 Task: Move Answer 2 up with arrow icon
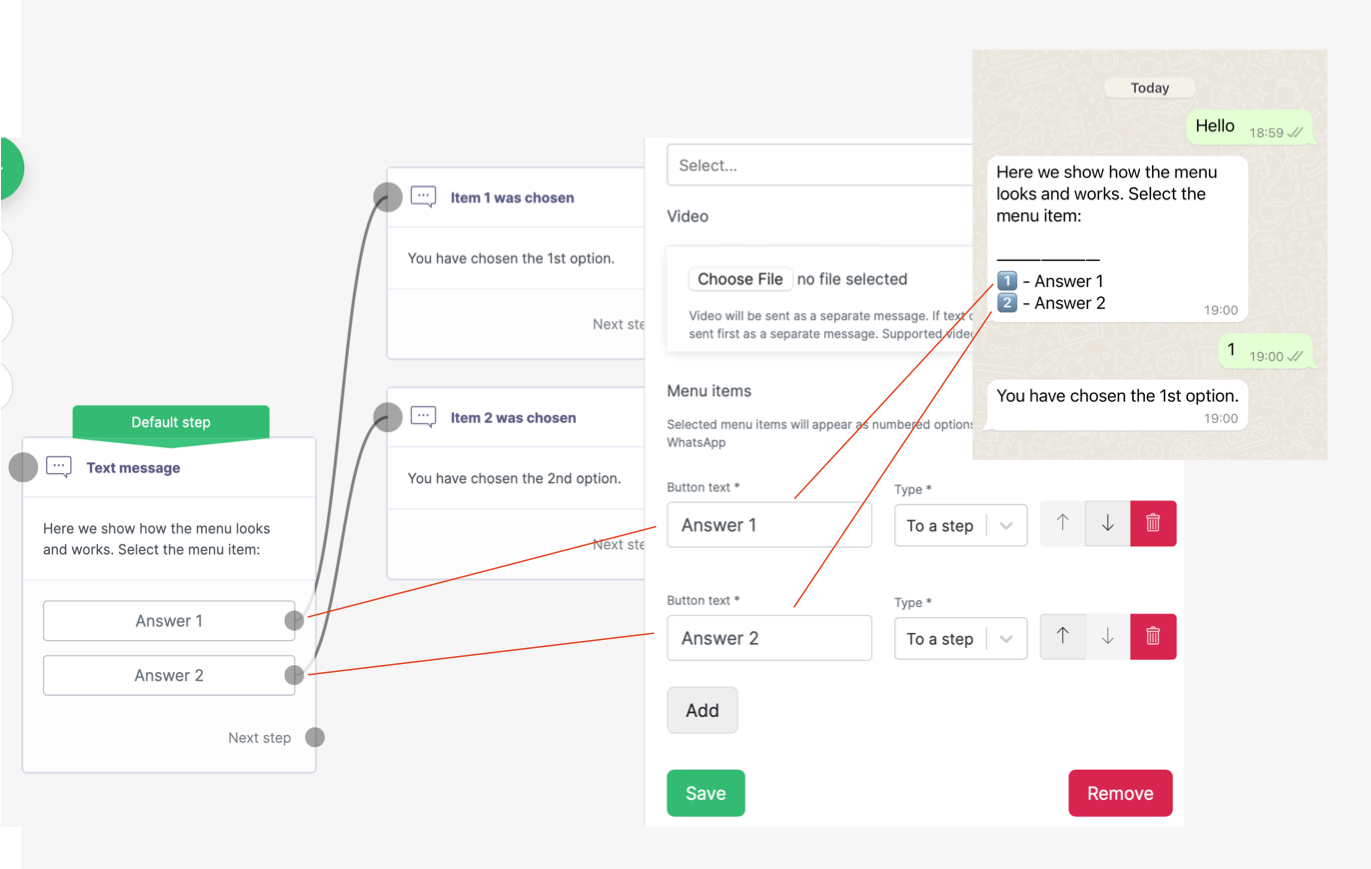click(1063, 636)
